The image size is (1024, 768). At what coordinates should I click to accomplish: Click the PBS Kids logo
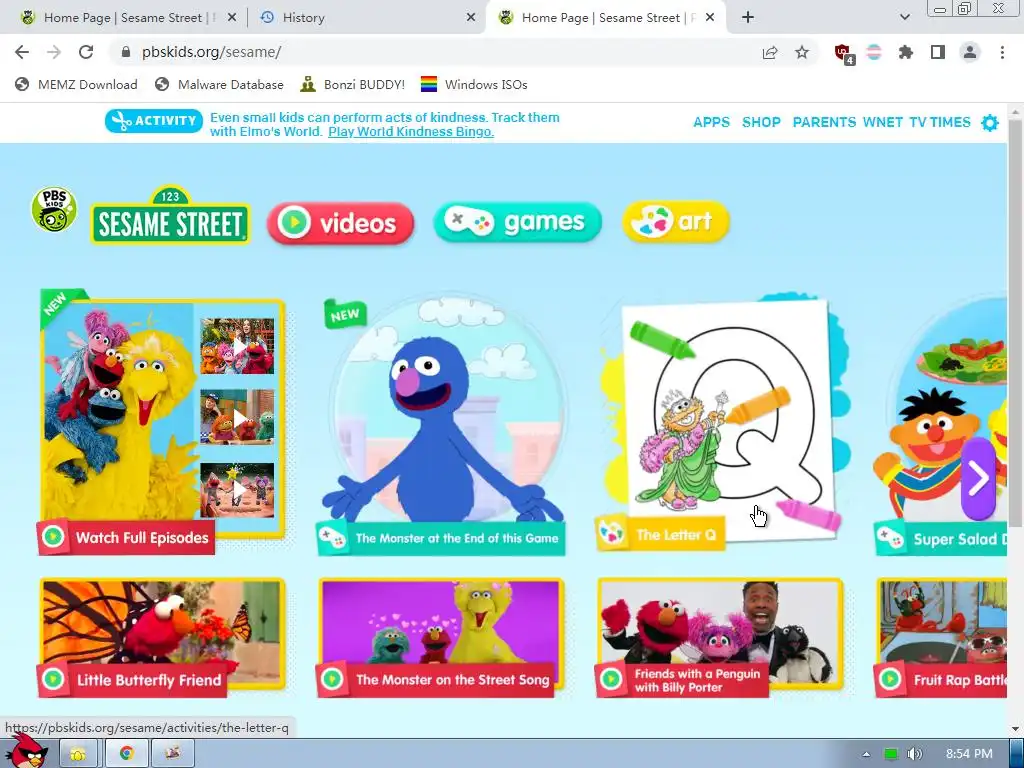click(54, 210)
